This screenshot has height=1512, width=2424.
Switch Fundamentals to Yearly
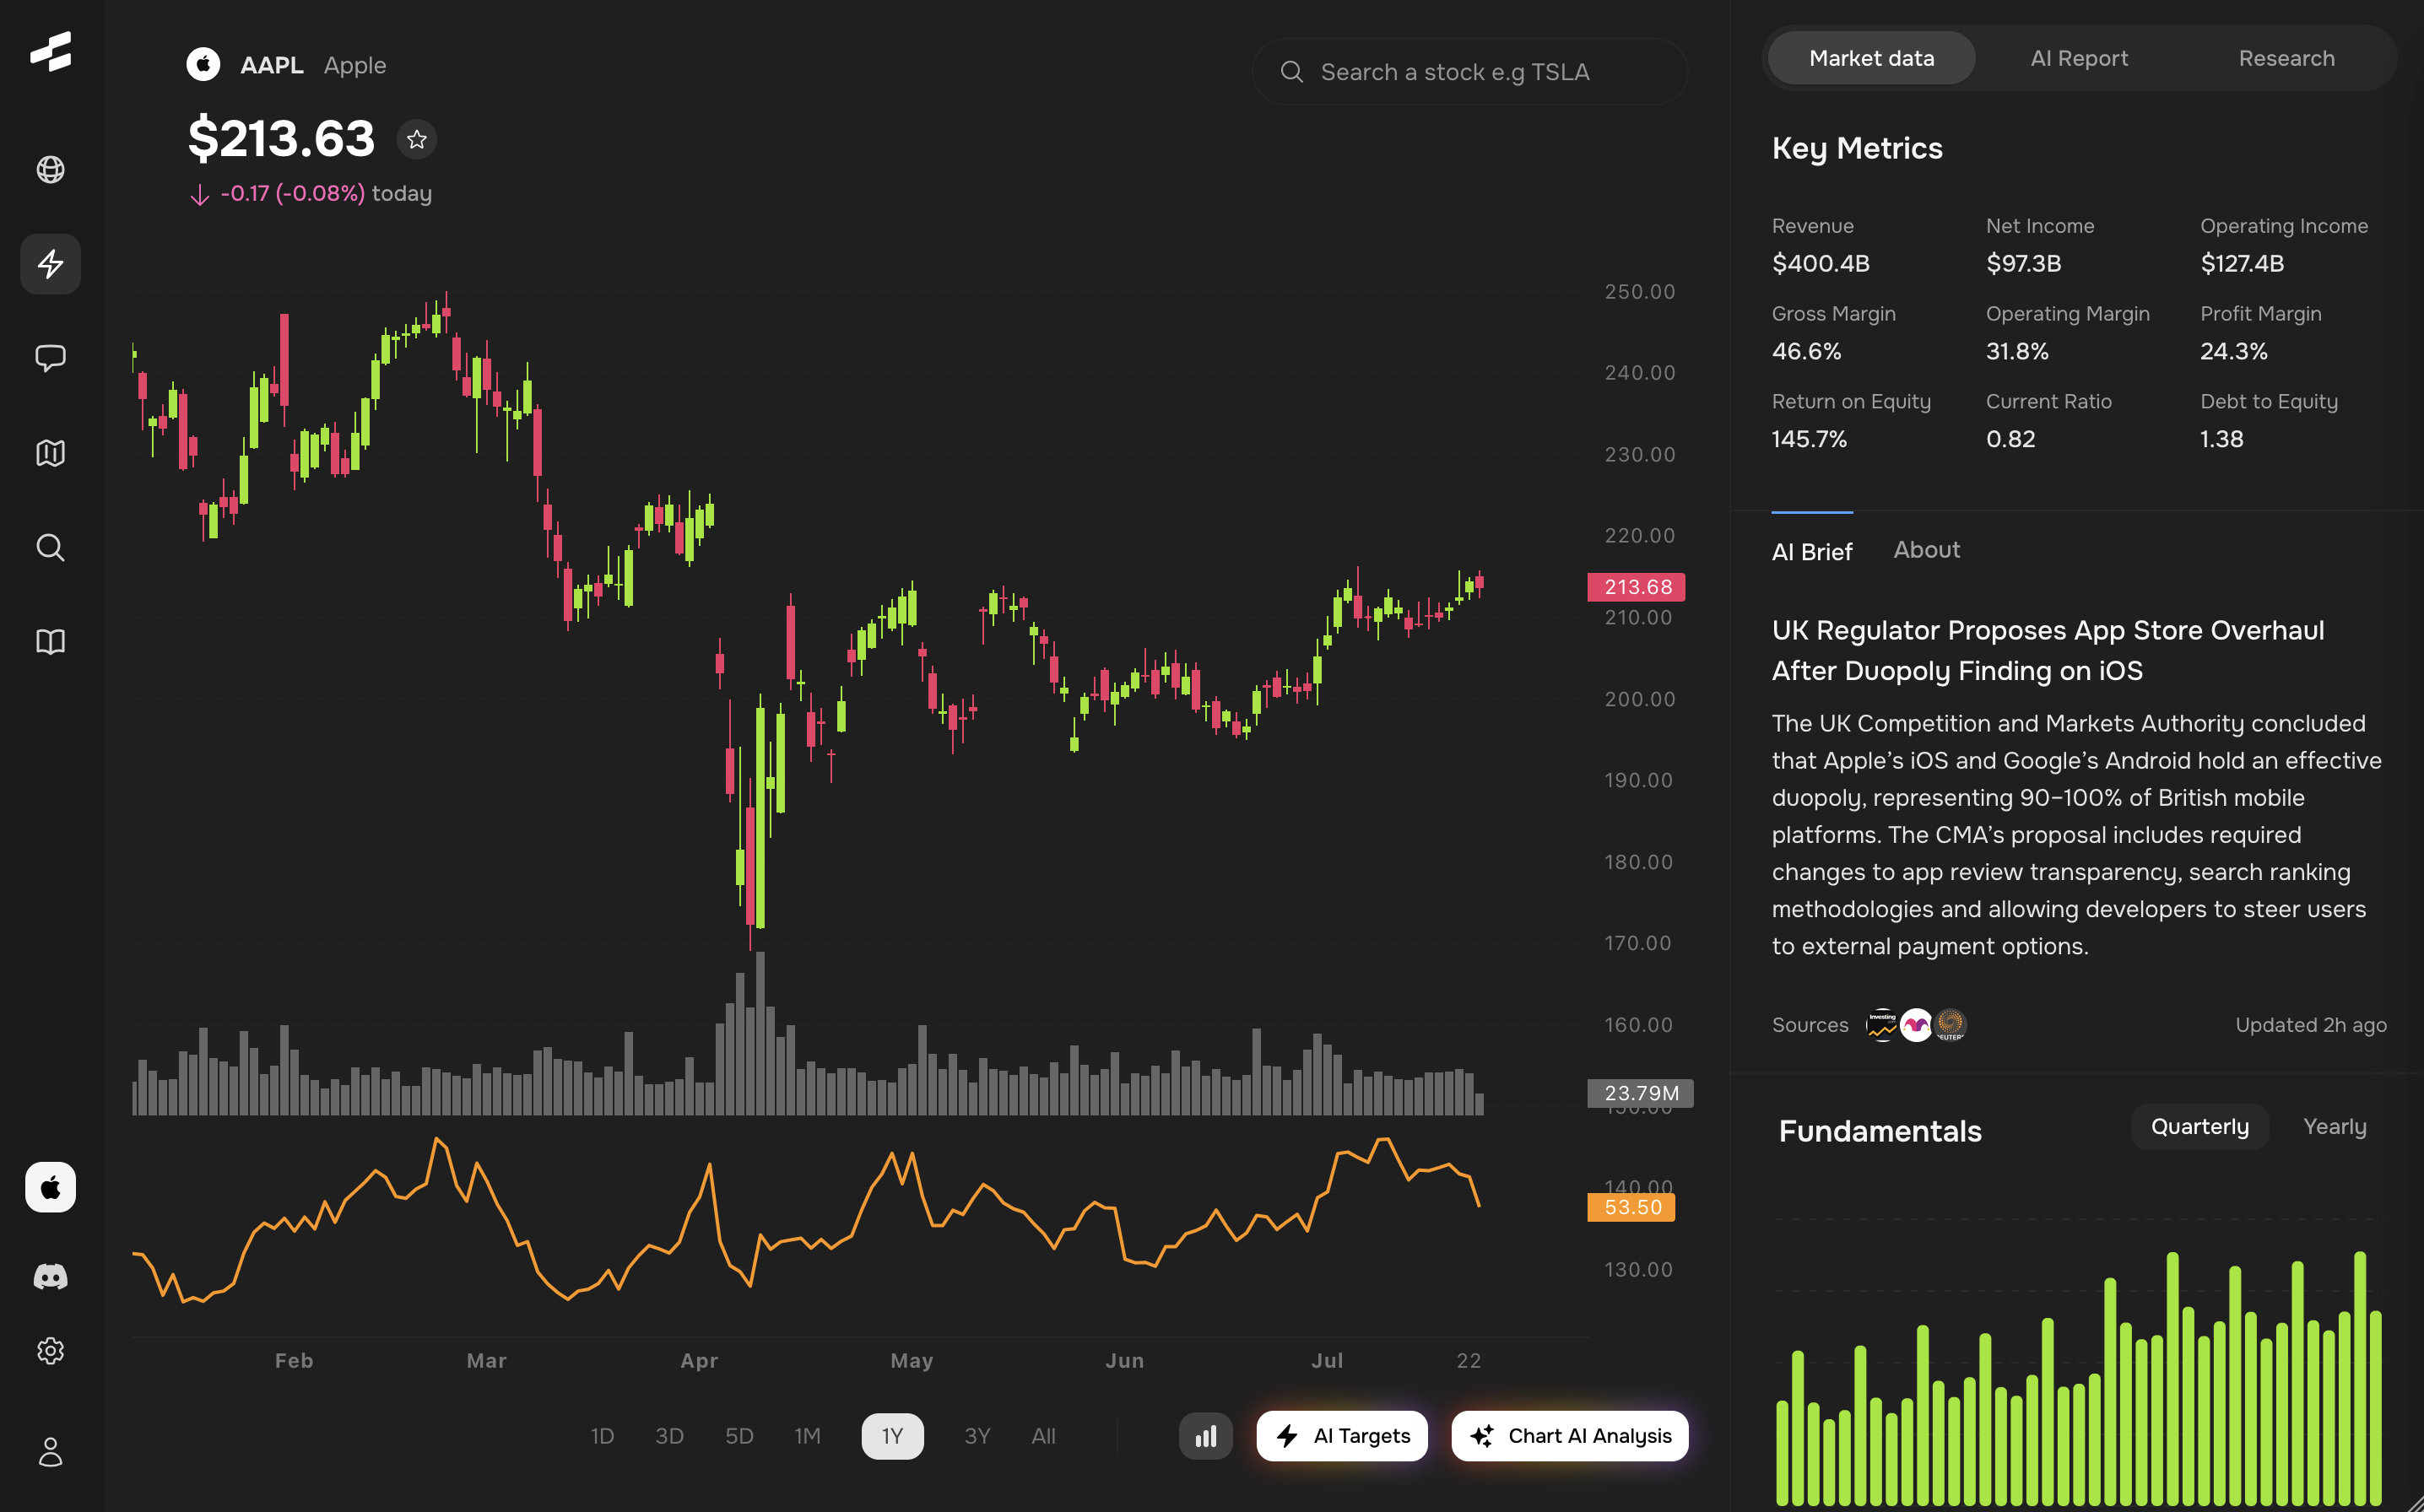[2335, 1127]
